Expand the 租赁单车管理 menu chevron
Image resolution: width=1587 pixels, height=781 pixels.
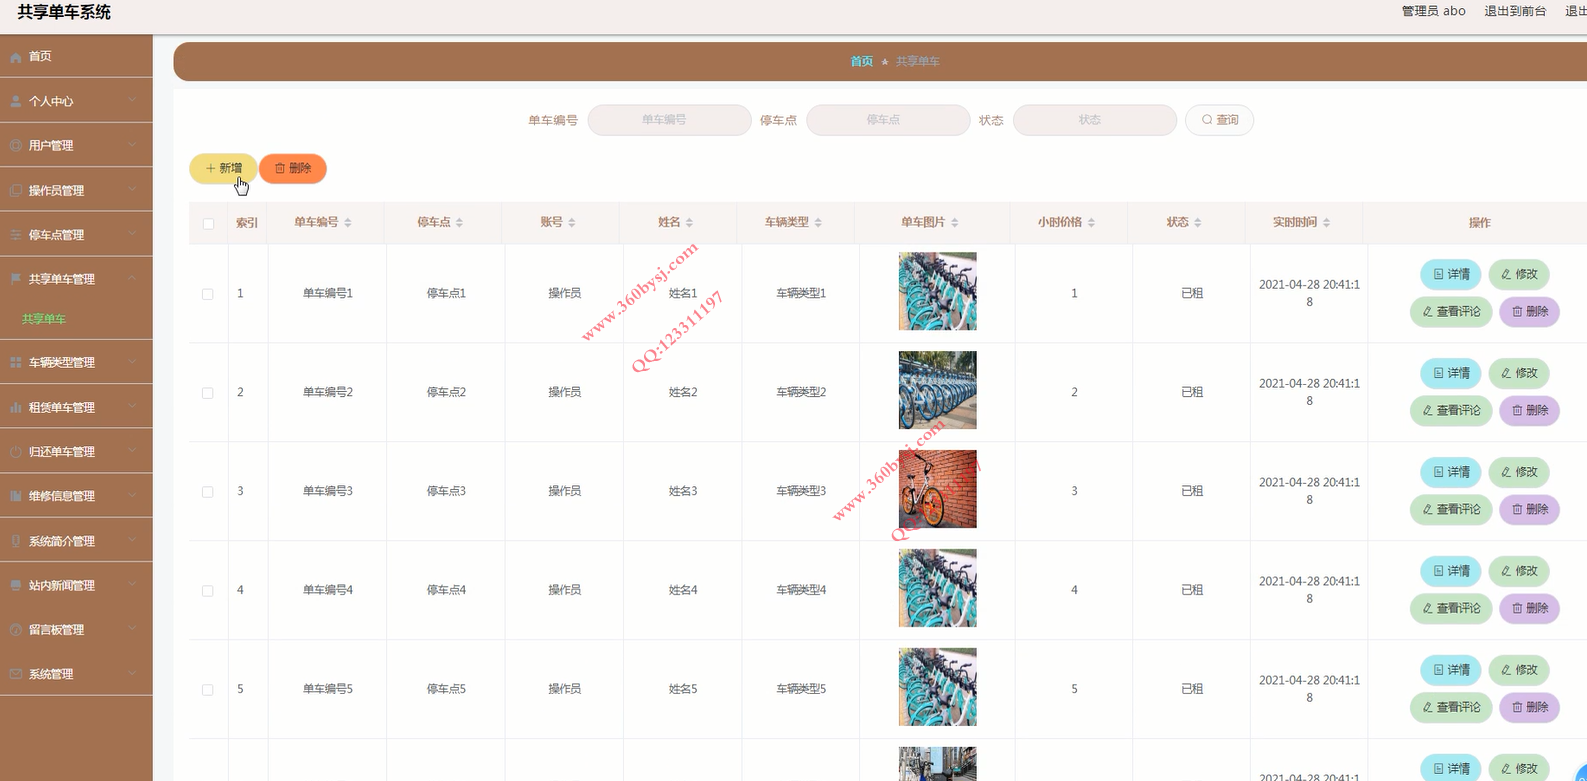pyautogui.click(x=132, y=407)
